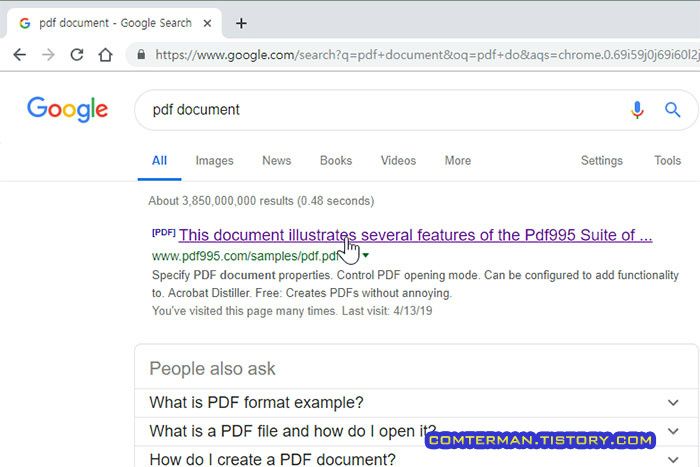This screenshot has height=467, width=700.
Task: Open dropdown arrow next to pdf995.com URL
Action: (x=366, y=255)
